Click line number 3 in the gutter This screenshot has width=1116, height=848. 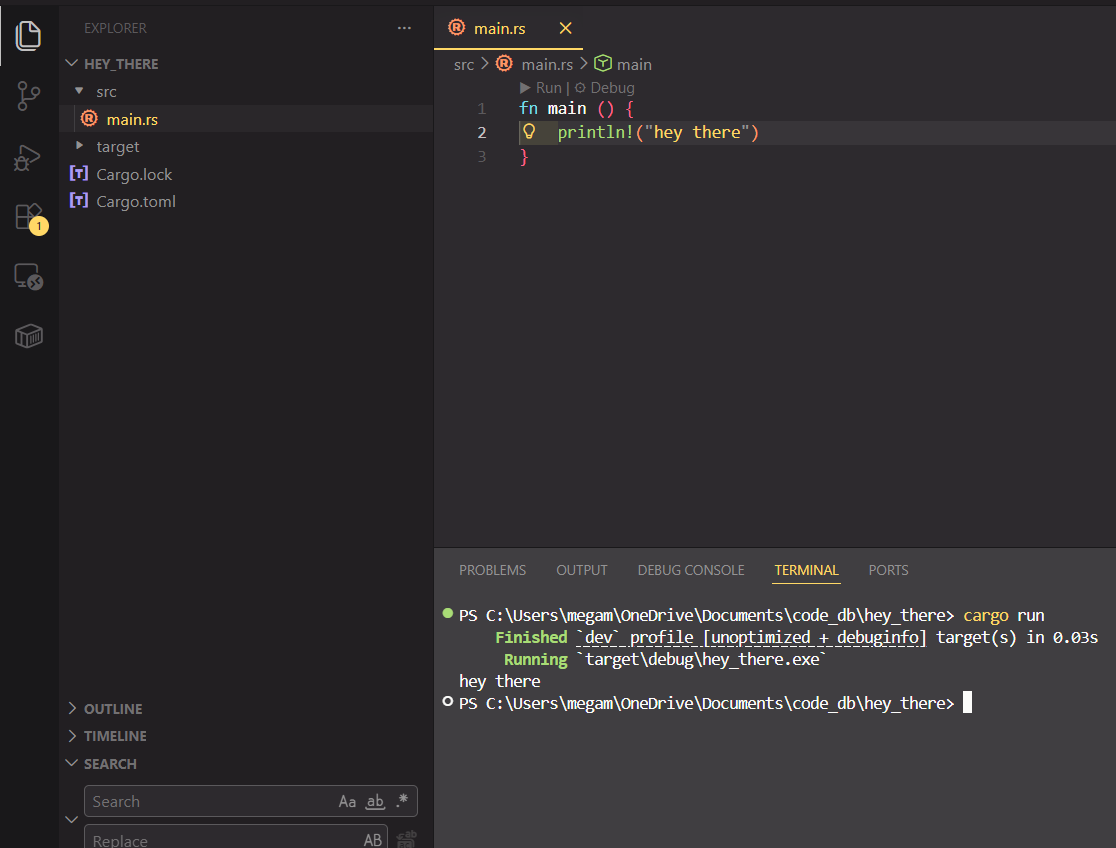coord(482,157)
